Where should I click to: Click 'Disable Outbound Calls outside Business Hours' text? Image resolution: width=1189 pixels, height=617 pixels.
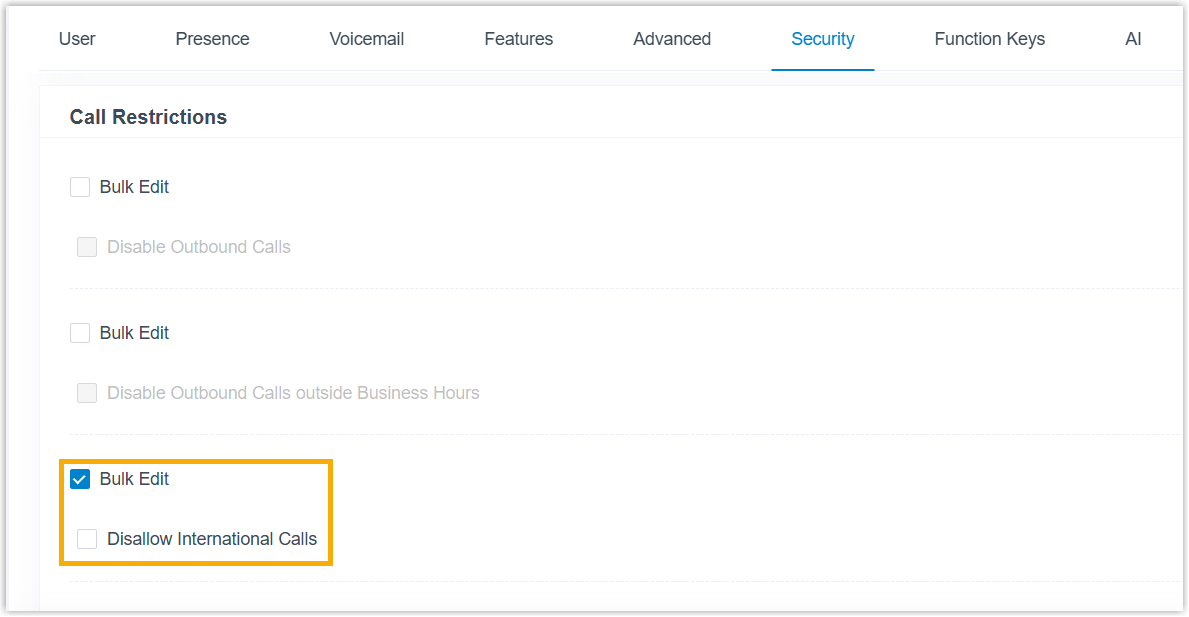tap(293, 393)
